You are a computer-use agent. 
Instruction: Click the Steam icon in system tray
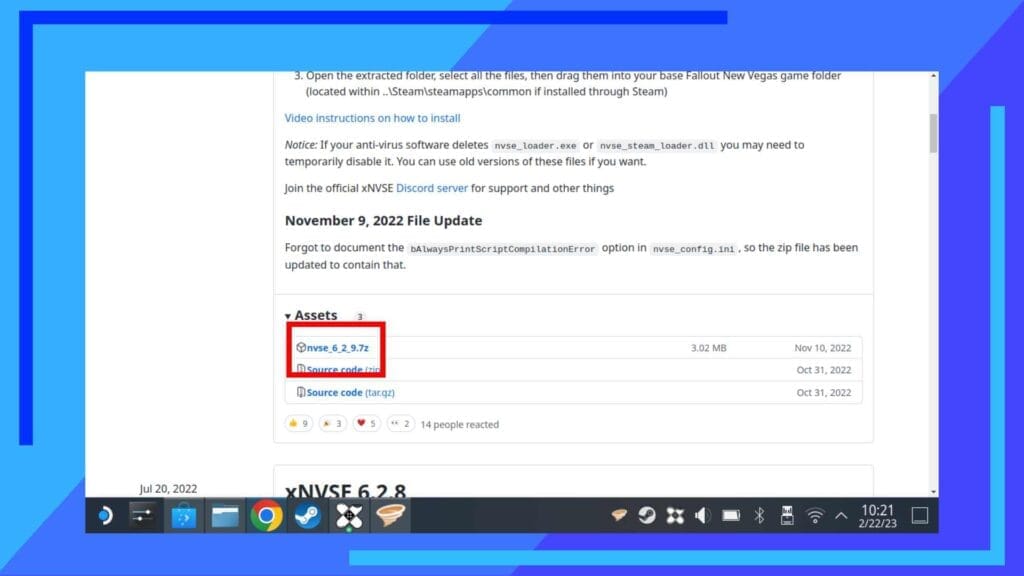(x=647, y=516)
